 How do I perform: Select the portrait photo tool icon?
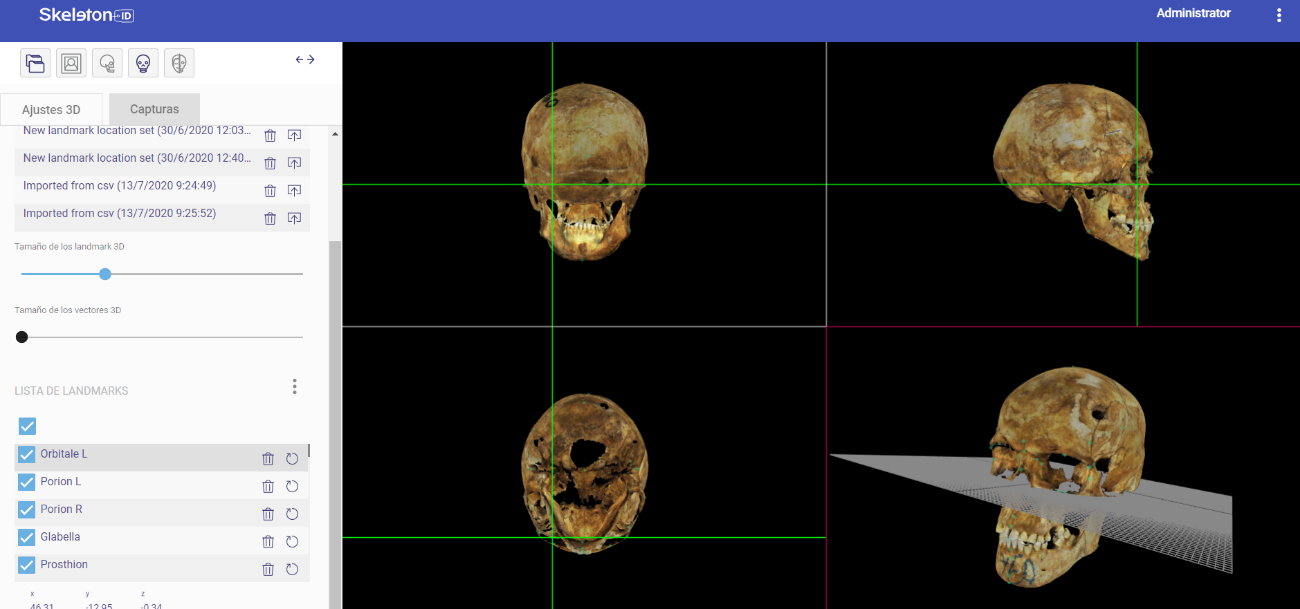pyautogui.click(x=71, y=63)
